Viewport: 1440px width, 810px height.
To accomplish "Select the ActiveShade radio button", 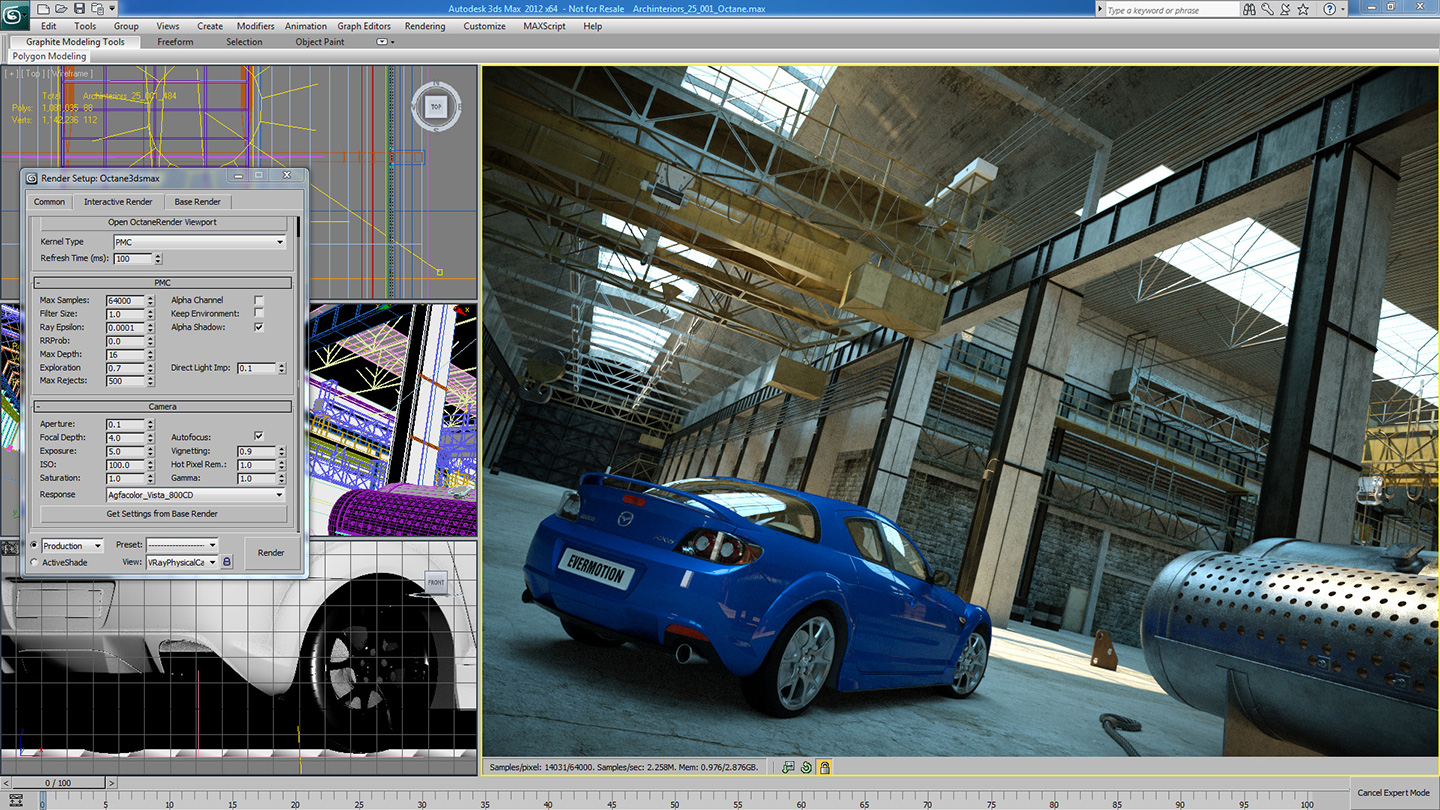I will 35,562.
